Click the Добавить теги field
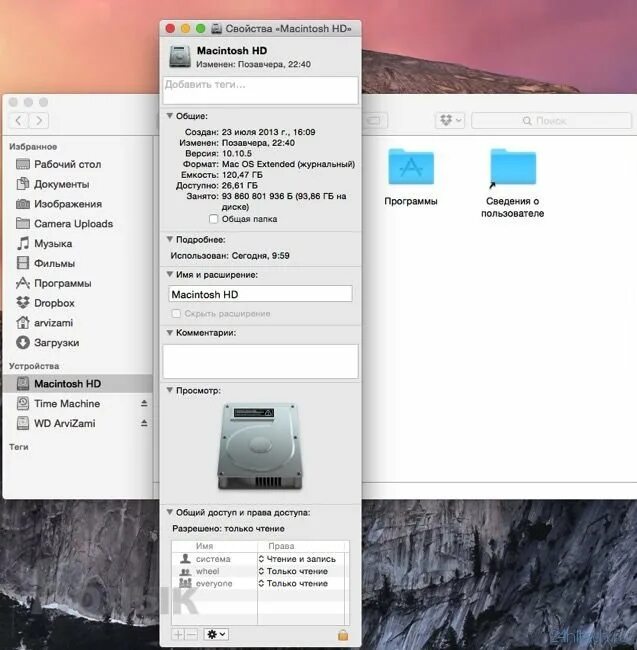This screenshot has width=637, height=650. [261, 90]
